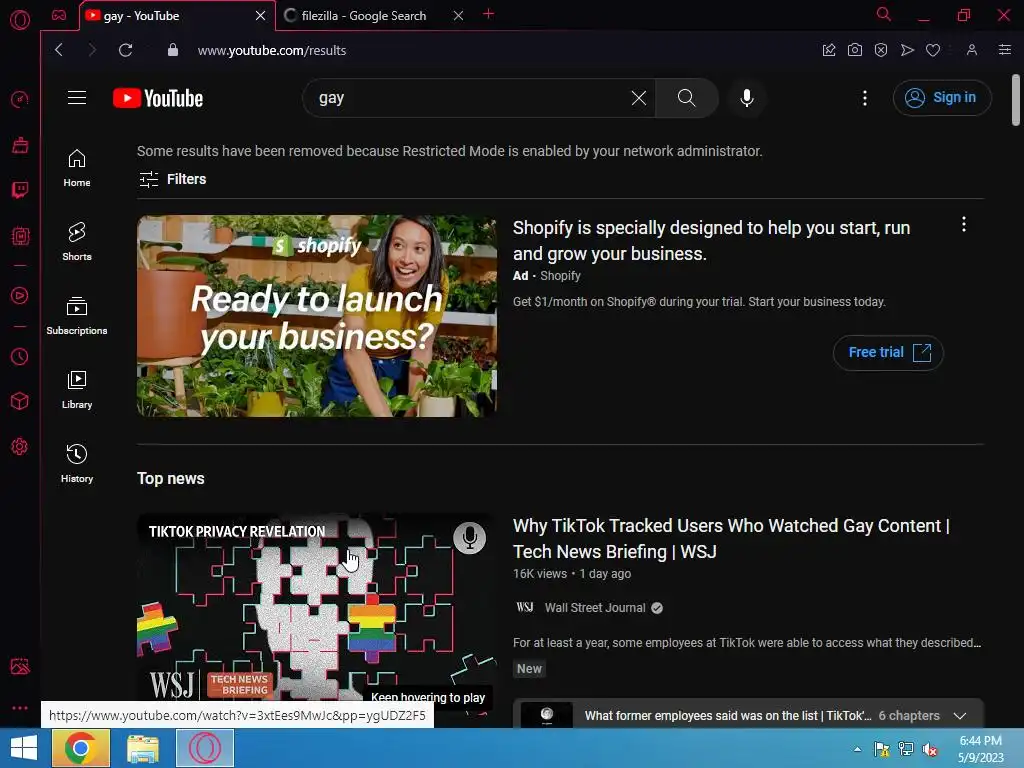
Task: Open the Extensions cube icon in sidebar
Action: [20, 401]
